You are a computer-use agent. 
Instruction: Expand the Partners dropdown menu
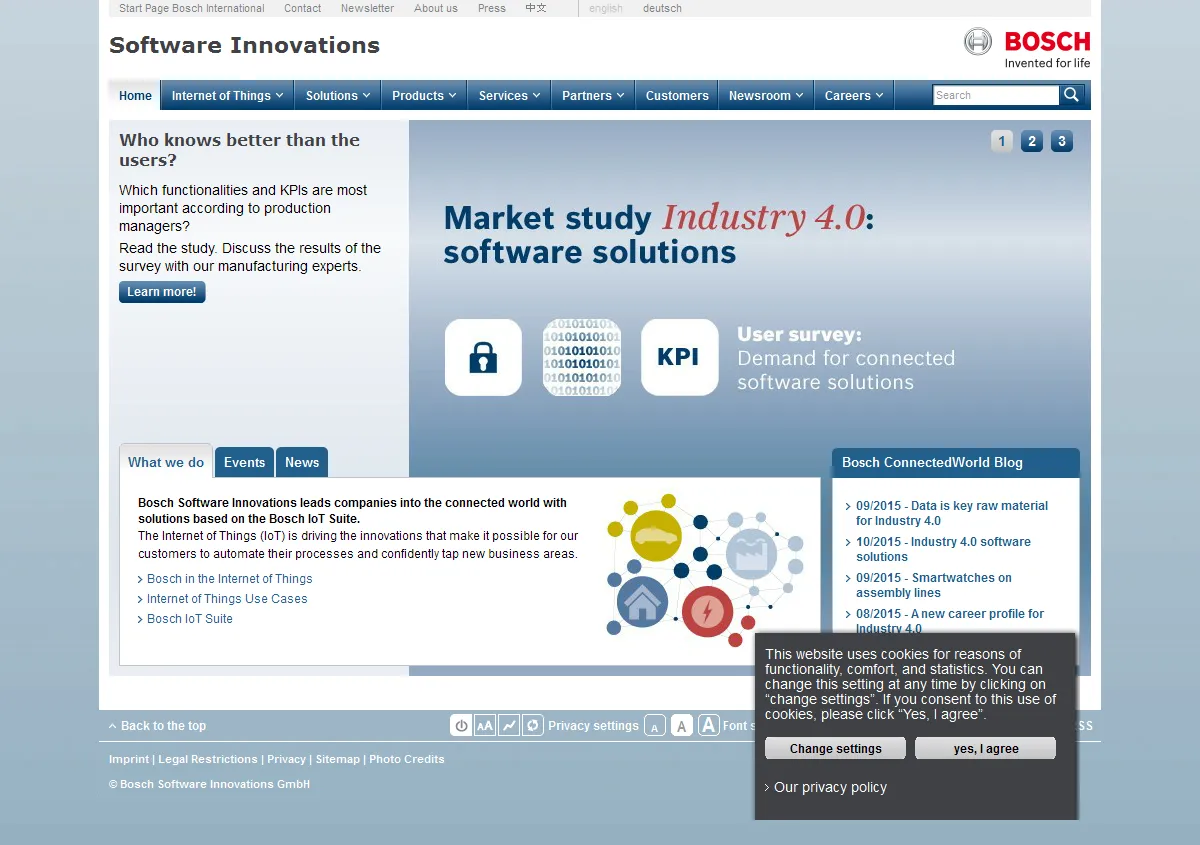[593, 96]
